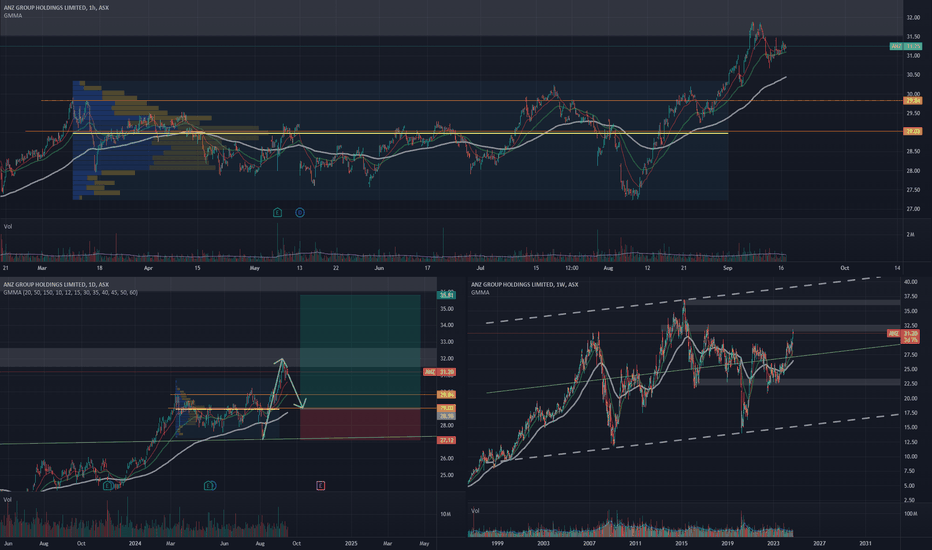Toggle GMMA (20, 50, 150...) legend on daily chart
This screenshot has width=932, height=550.
70,293
